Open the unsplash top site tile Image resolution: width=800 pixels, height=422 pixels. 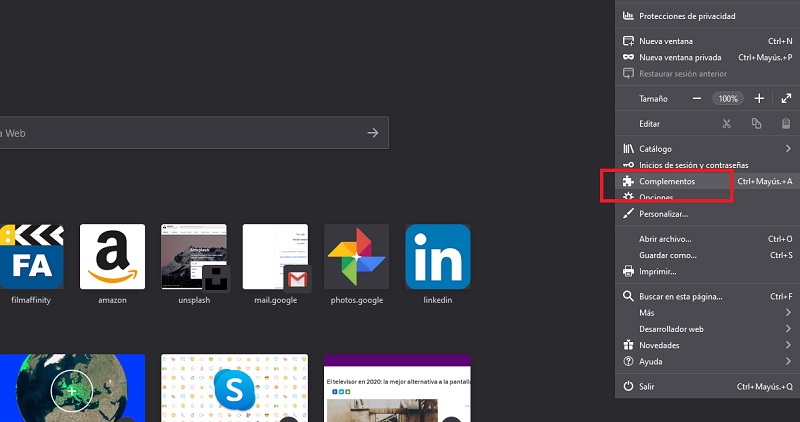[x=194, y=257]
